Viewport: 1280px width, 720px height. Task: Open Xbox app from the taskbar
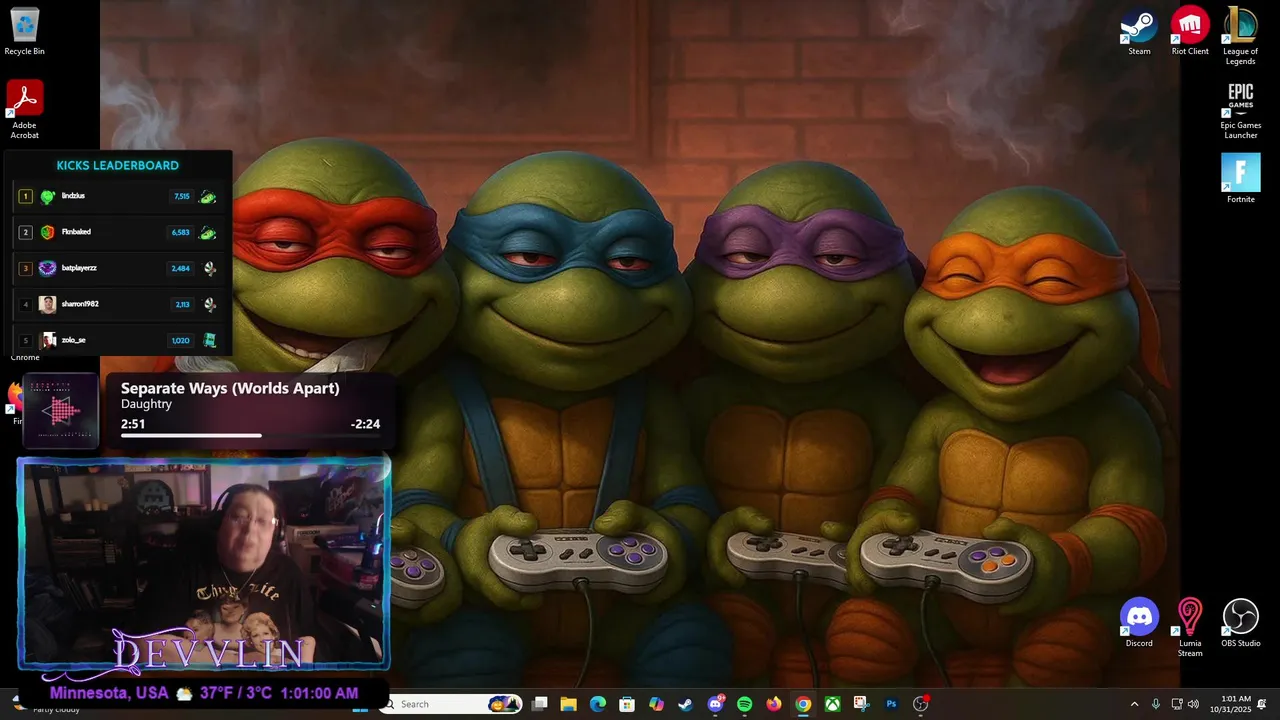pos(832,704)
